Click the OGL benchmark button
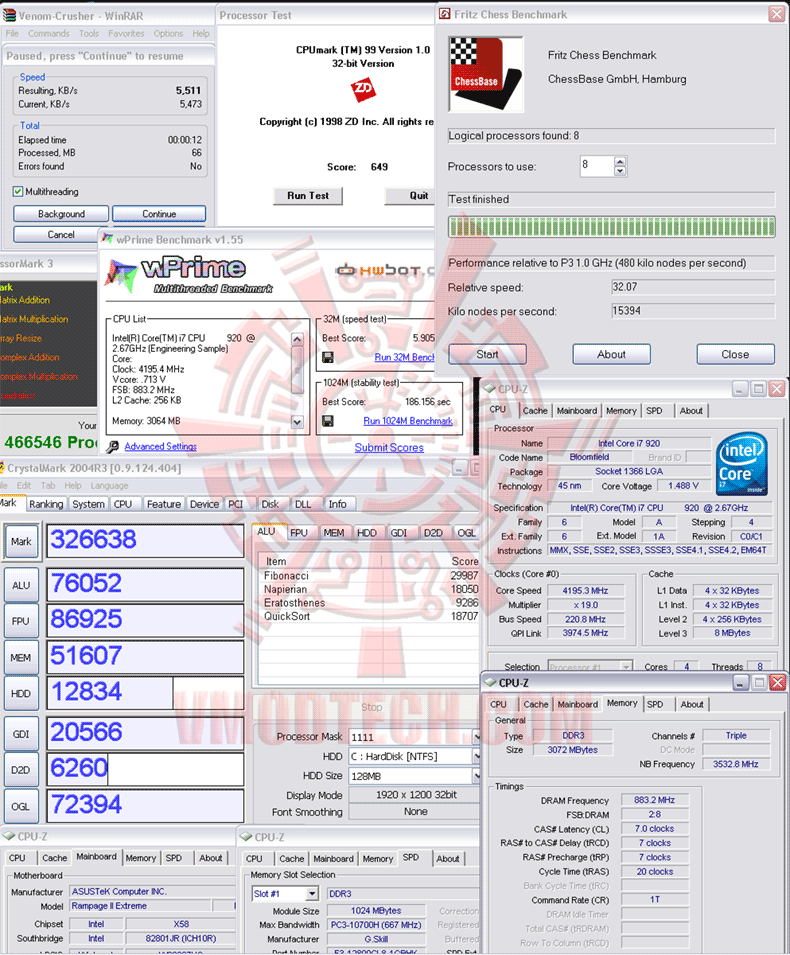Image resolution: width=790 pixels, height=955 pixels. [x=21, y=806]
